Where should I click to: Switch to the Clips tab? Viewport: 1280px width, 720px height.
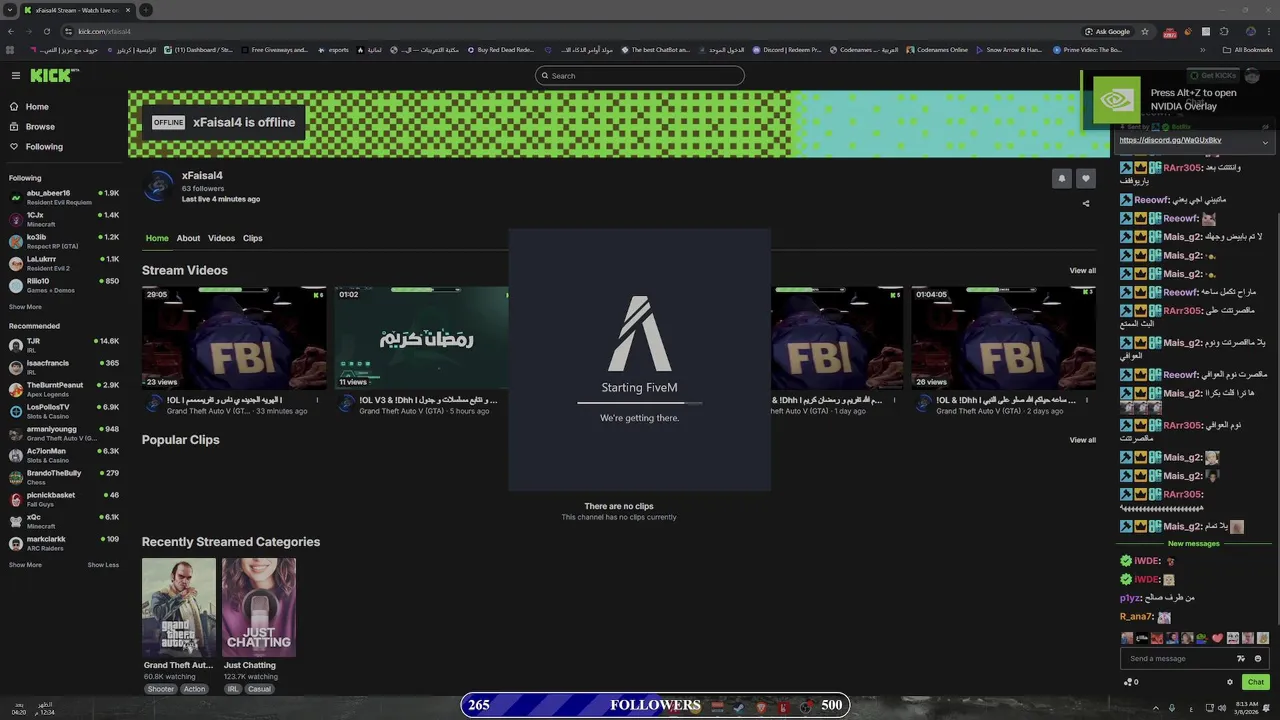coord(252,238)
